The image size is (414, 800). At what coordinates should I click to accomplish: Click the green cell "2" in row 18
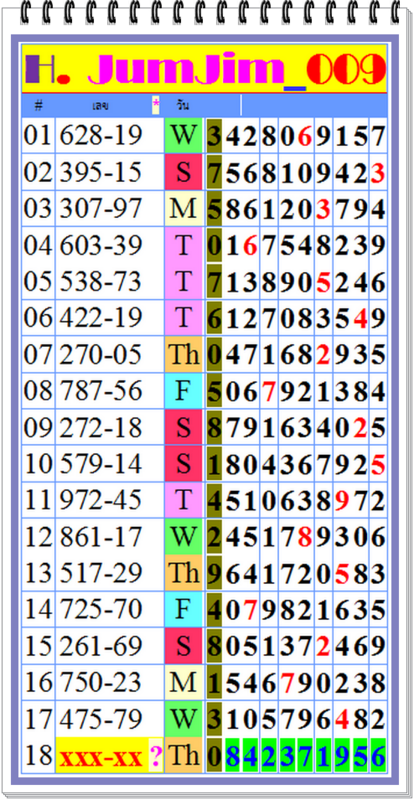[269, 755]
